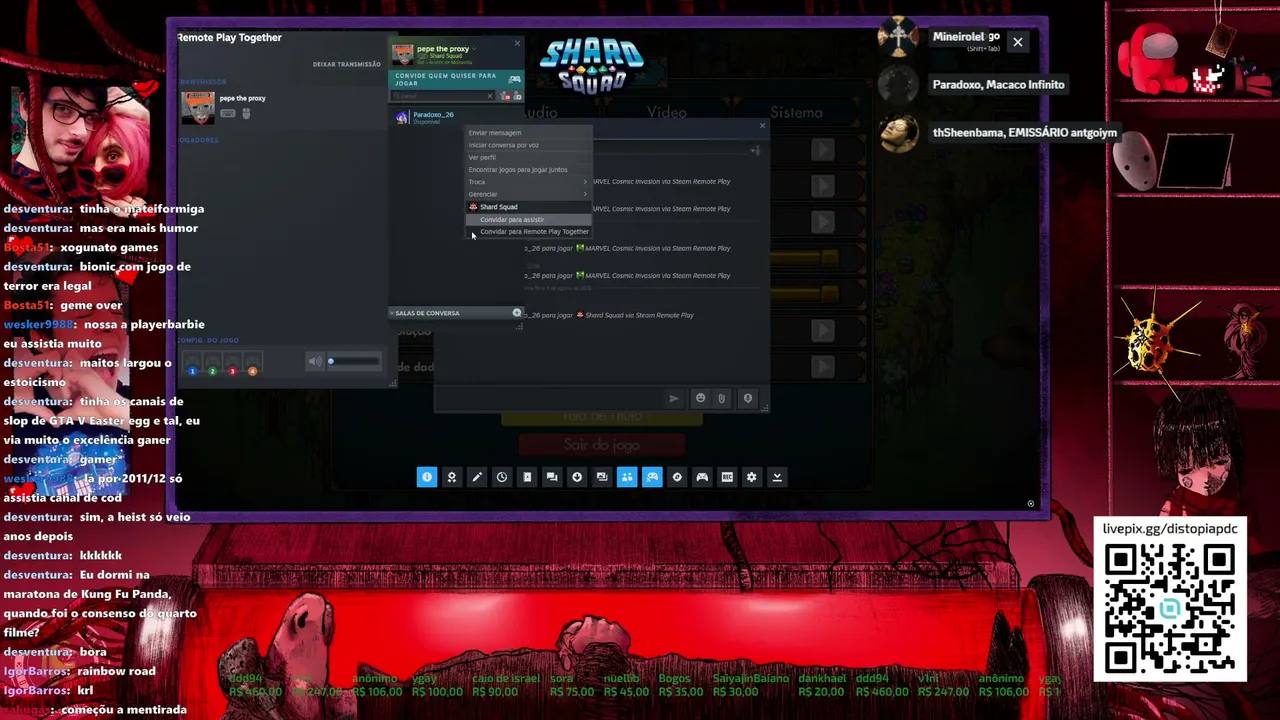Click the Shard Squad entry in context menu
This screenshot has height=720, width=1280.
pyautogui.click(x=529, y=207)
